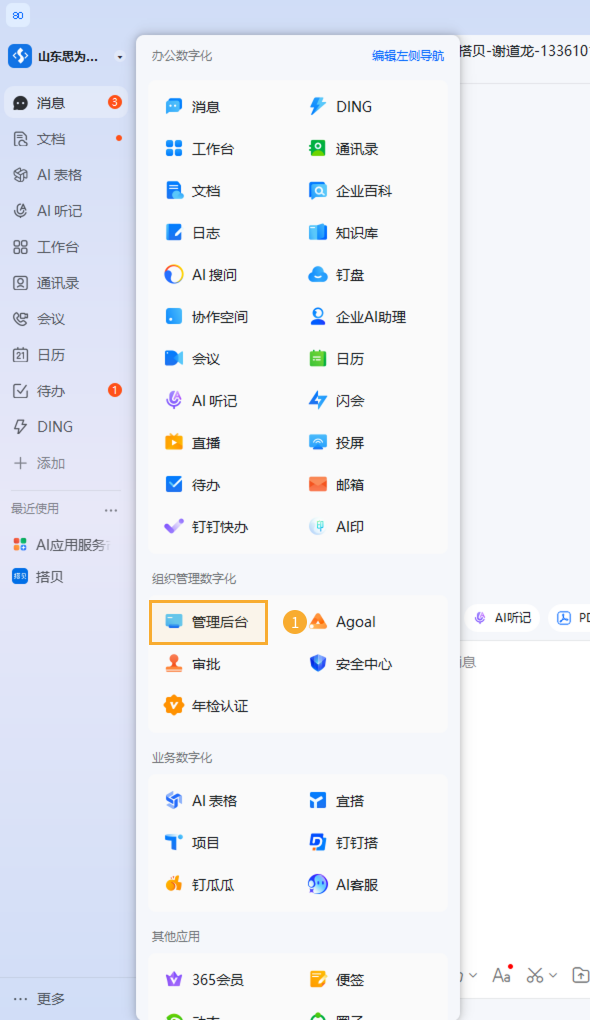Open AI印 app

pos(336,528)
